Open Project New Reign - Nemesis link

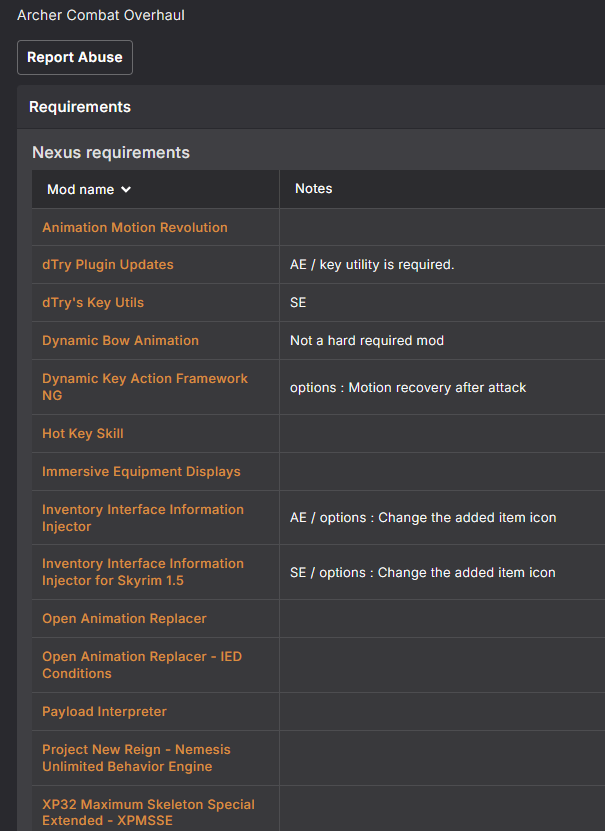pyautogui.click(x=136, y=758)
